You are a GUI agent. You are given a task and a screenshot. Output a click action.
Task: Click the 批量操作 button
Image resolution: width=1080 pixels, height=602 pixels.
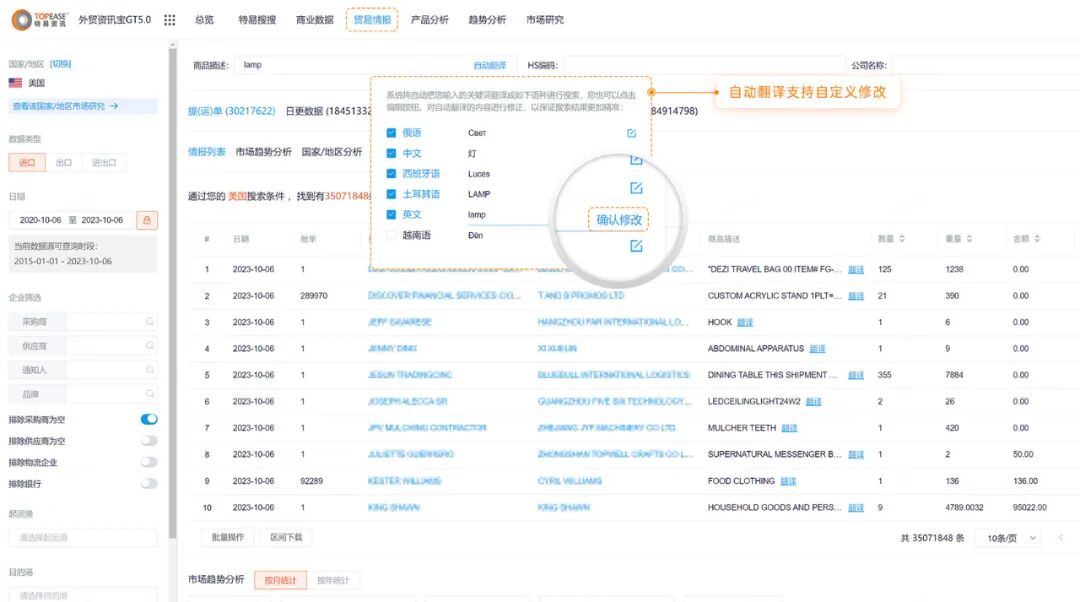click(x=228, y=537)
